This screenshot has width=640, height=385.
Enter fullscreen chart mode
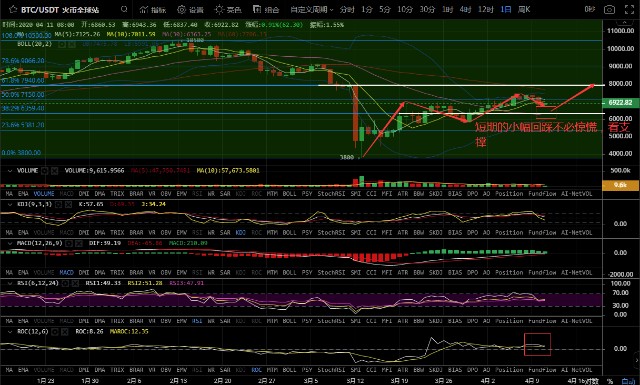[x=629, y=9]
